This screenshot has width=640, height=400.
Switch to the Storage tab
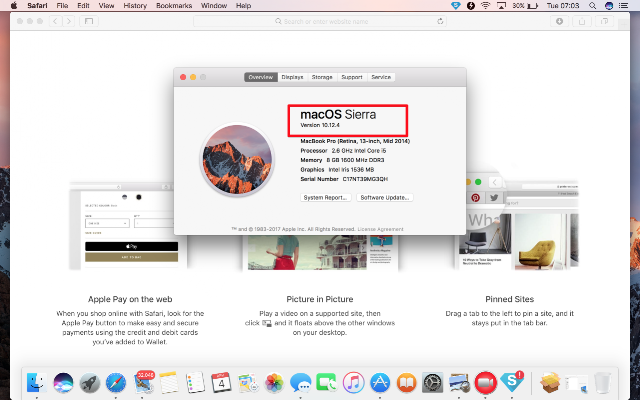pos(322,77)
